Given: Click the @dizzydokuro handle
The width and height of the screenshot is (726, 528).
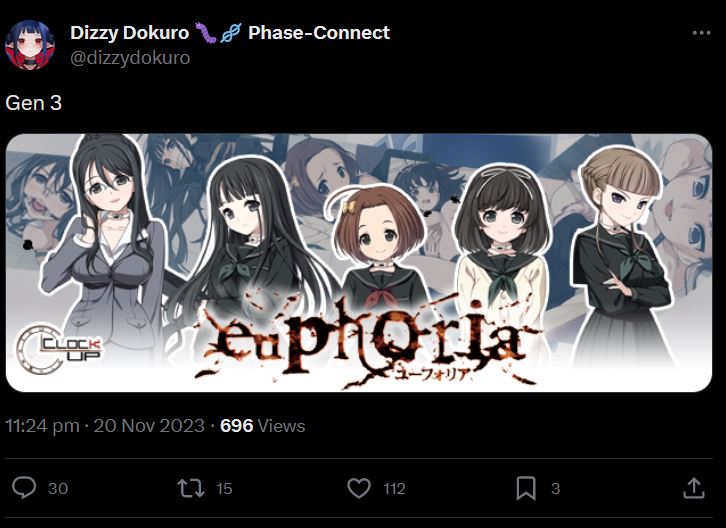Looking at the screenshot, I should tap(130, 58).
